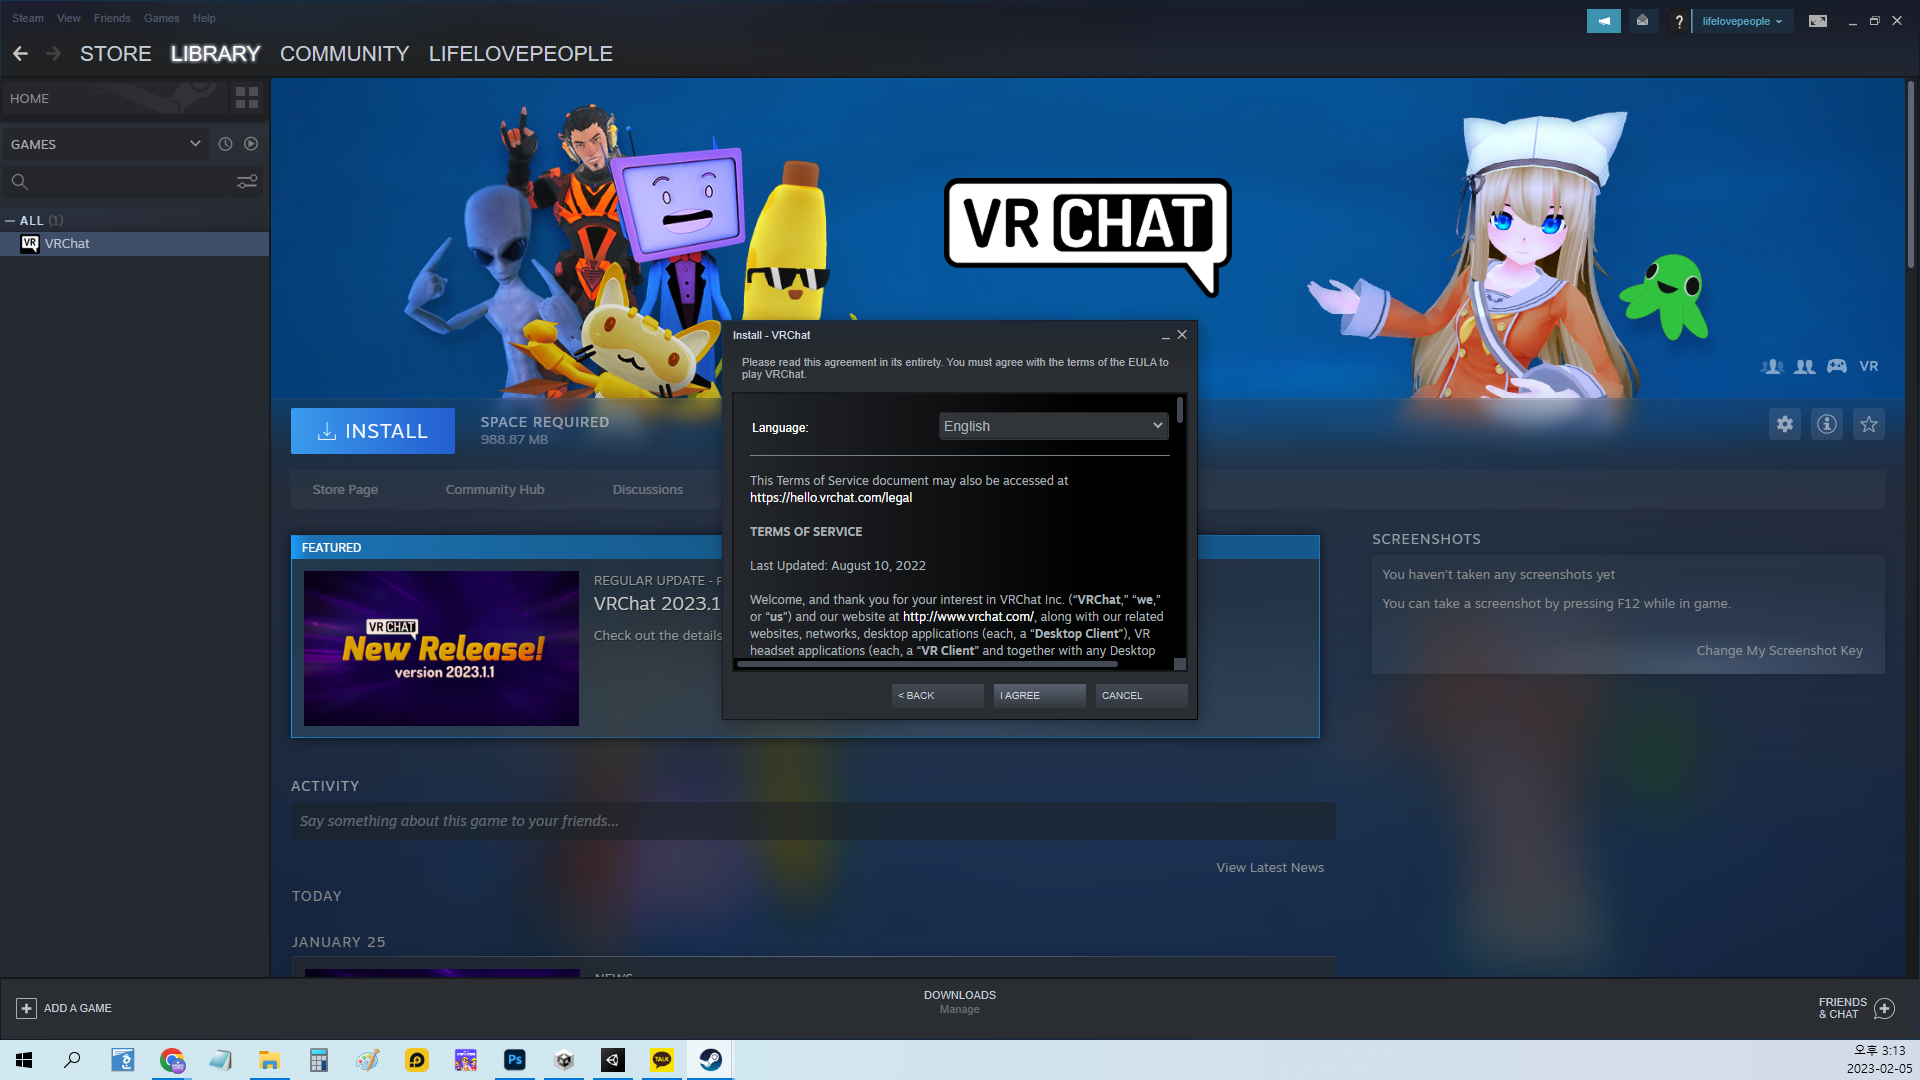
Task: Show VRChat game info icon
Action: tap(1826, 424)
